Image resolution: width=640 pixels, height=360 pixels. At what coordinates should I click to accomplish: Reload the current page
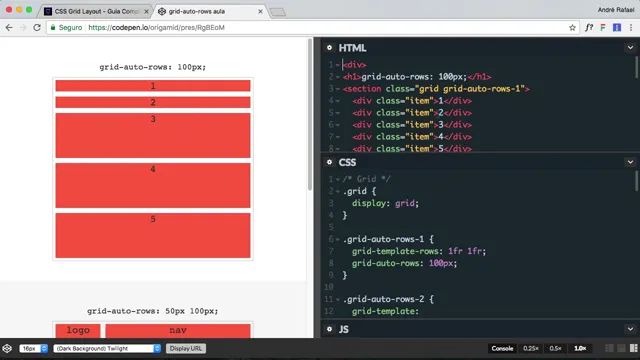coord(37,27)
